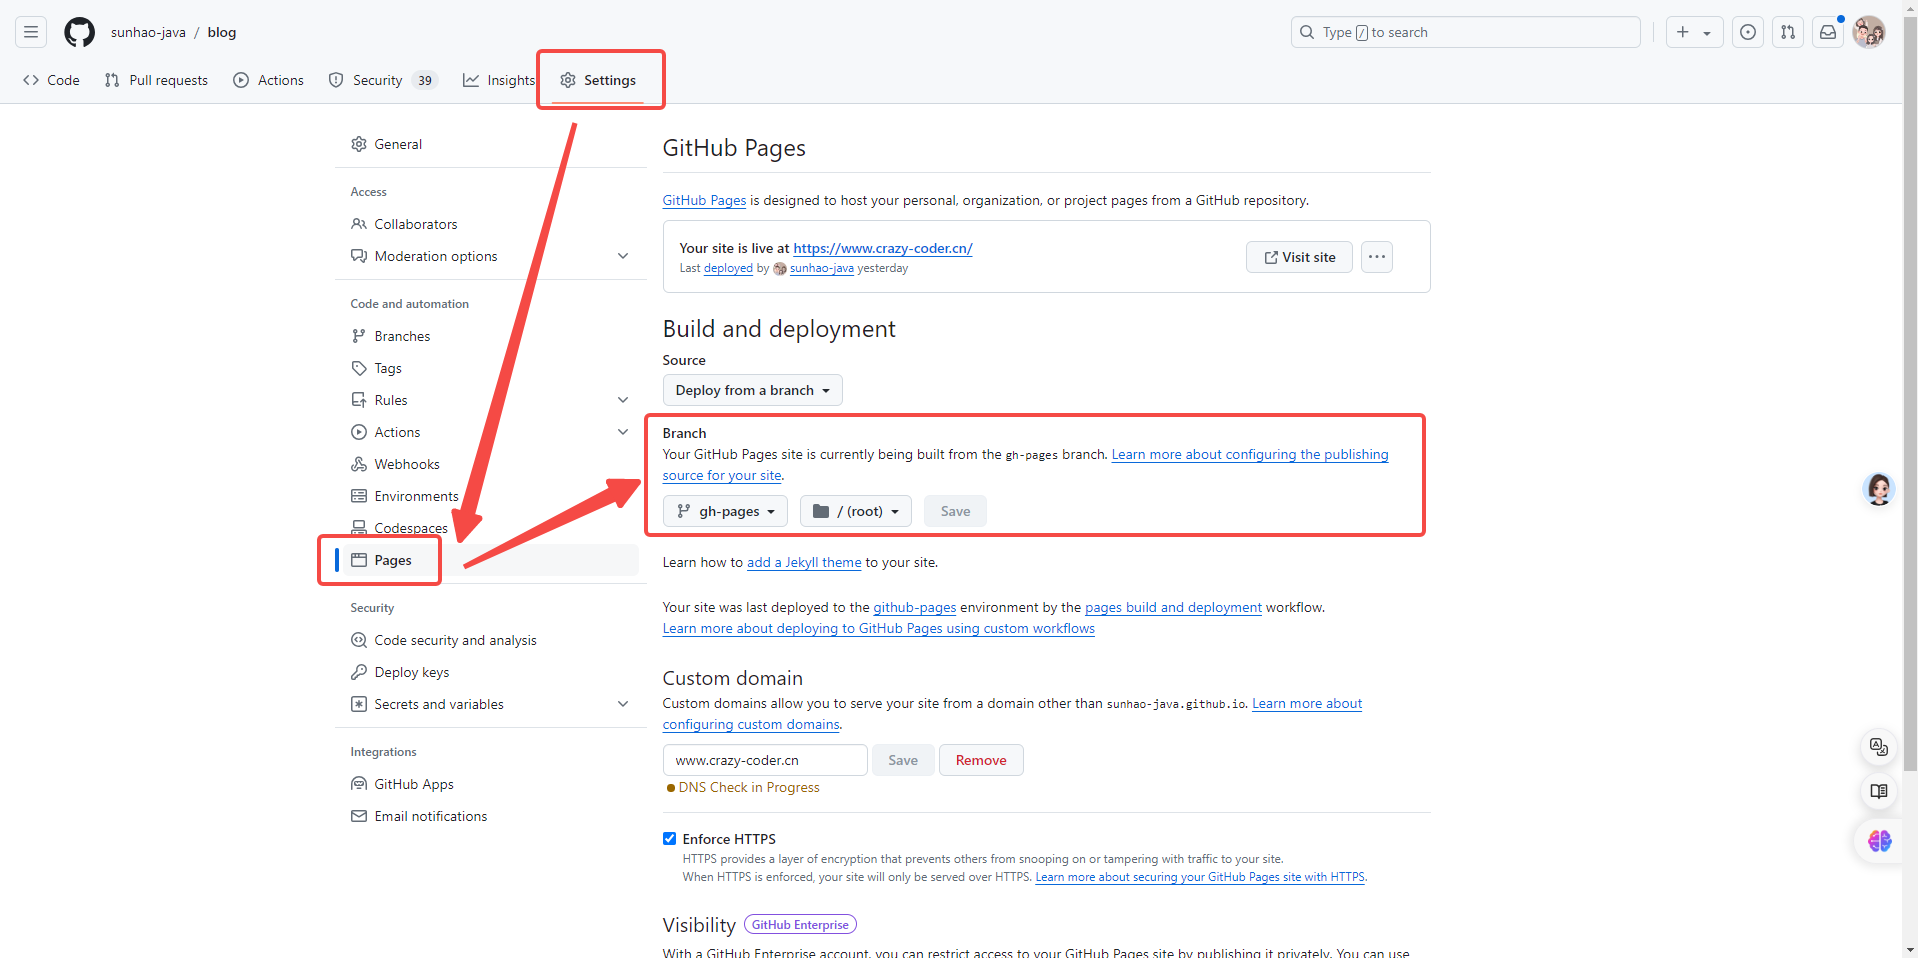Open the gh-pages branch selector
The height and width of the screenshot is (958, 1918).
(x=725, y=511)
